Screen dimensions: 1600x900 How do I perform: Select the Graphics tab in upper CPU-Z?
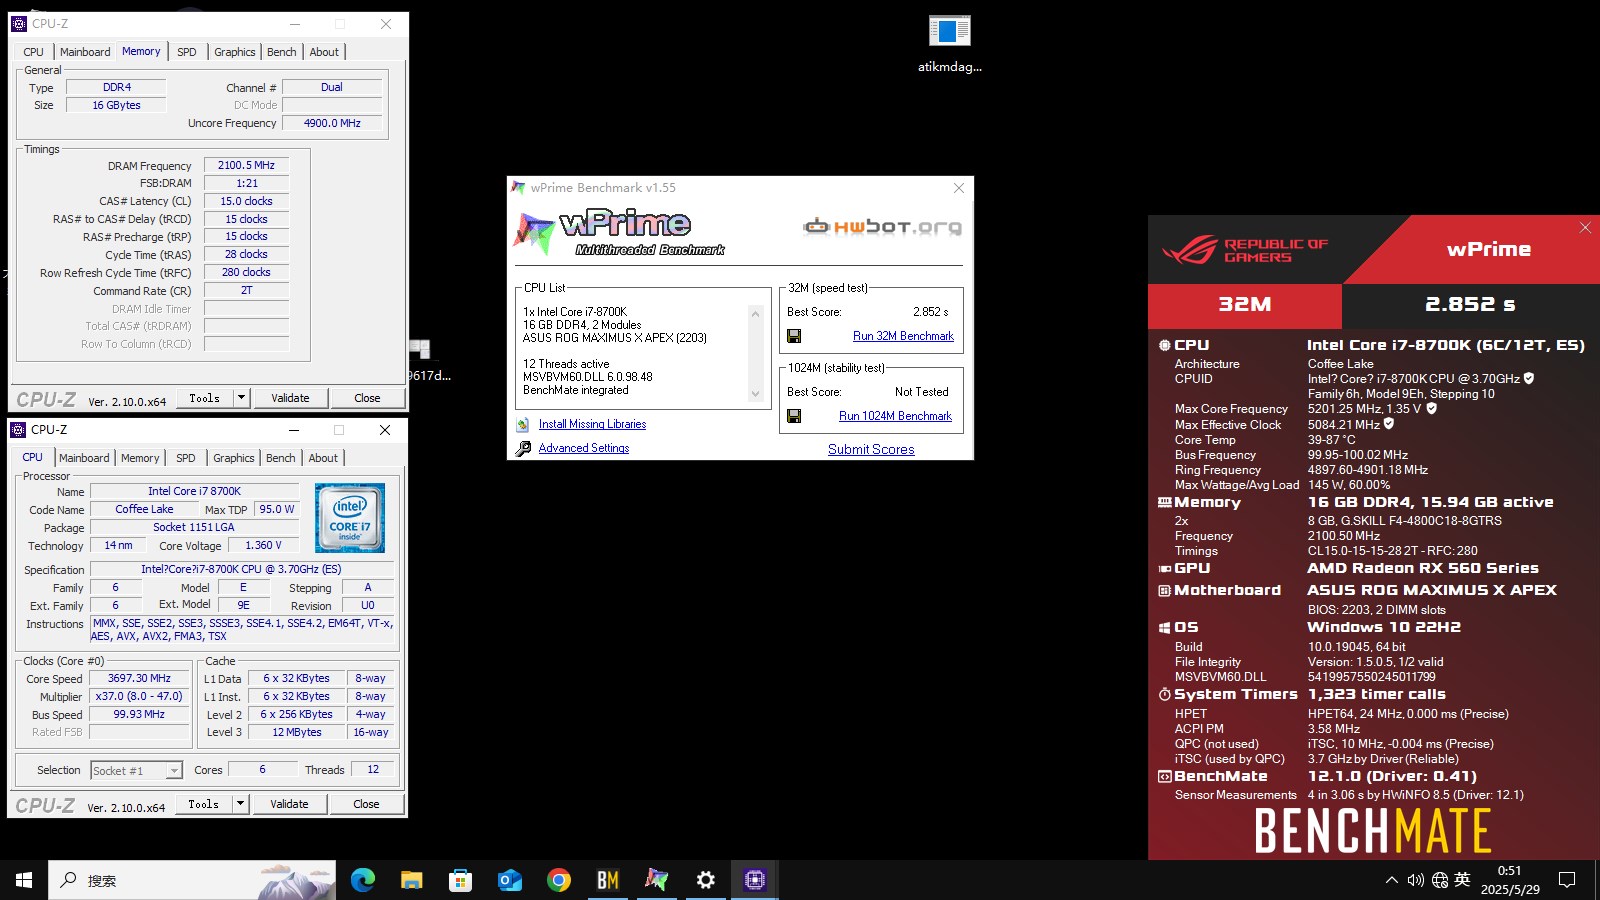coord(235,52)
